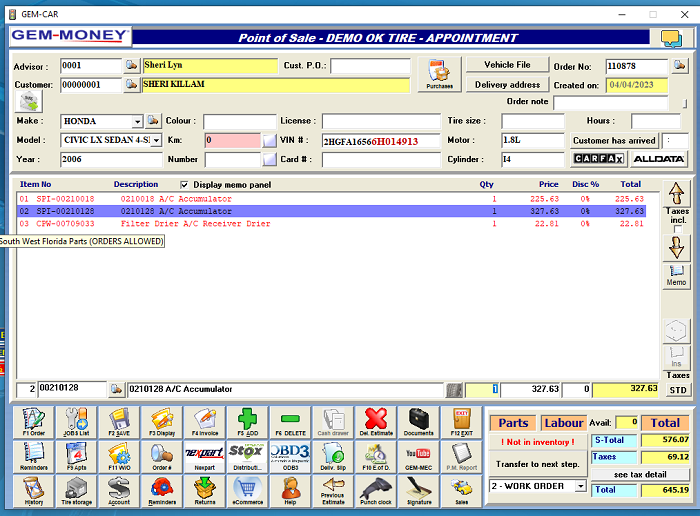
Task: Create an invoice with F4 Invoice
Action: point(204,422)
